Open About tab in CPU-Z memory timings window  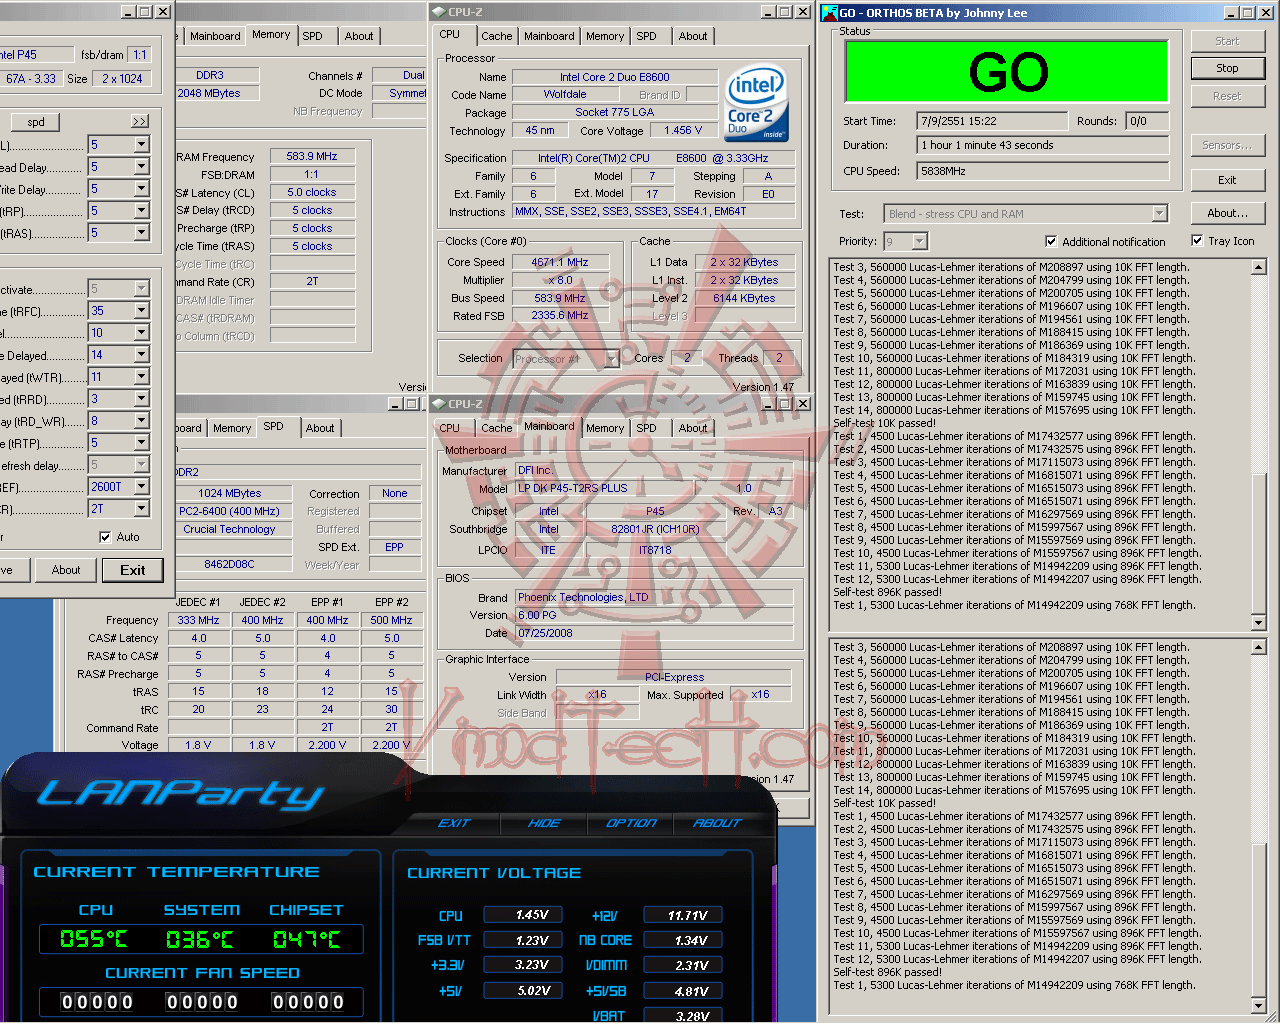pyautogui.click(x=359, y=36)
